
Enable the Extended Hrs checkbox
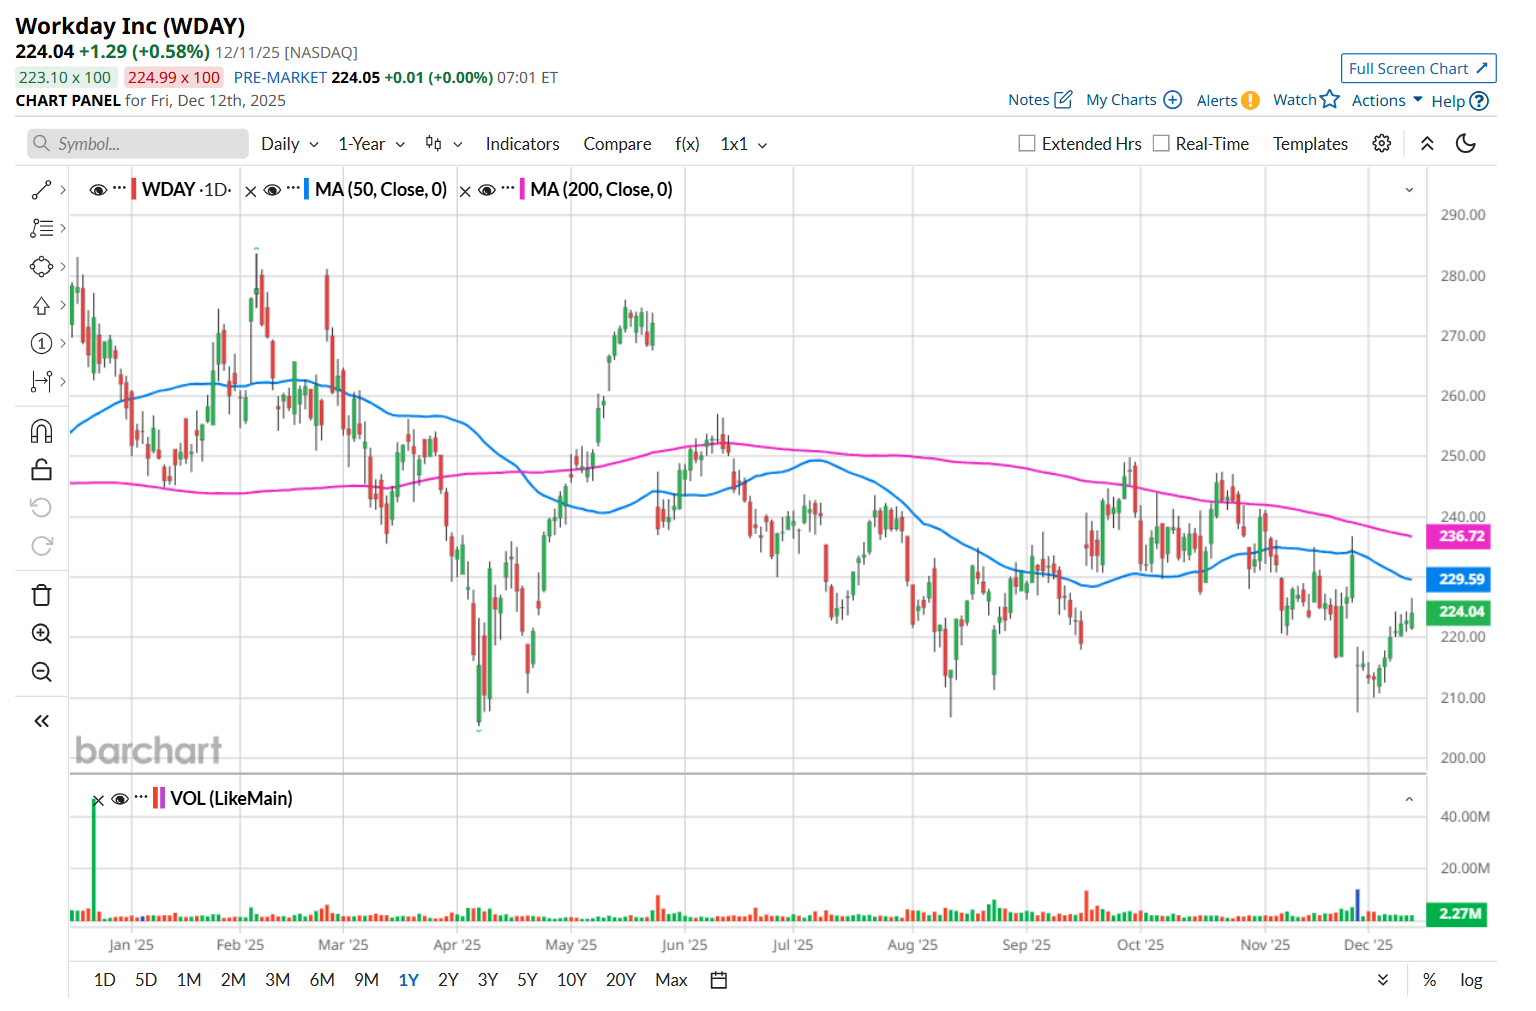(1027, 144)
